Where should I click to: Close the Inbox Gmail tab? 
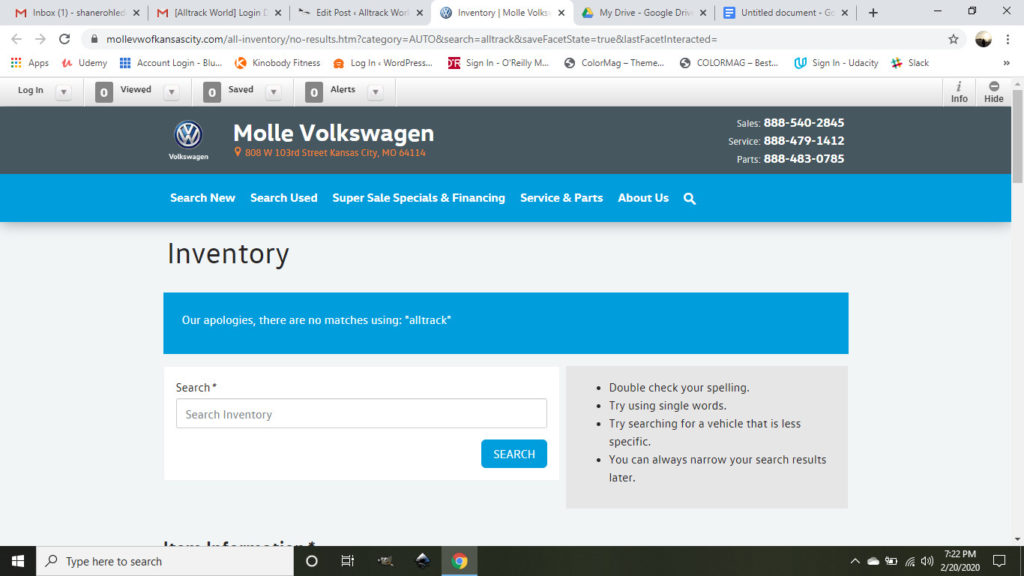(x=136, y=12)
